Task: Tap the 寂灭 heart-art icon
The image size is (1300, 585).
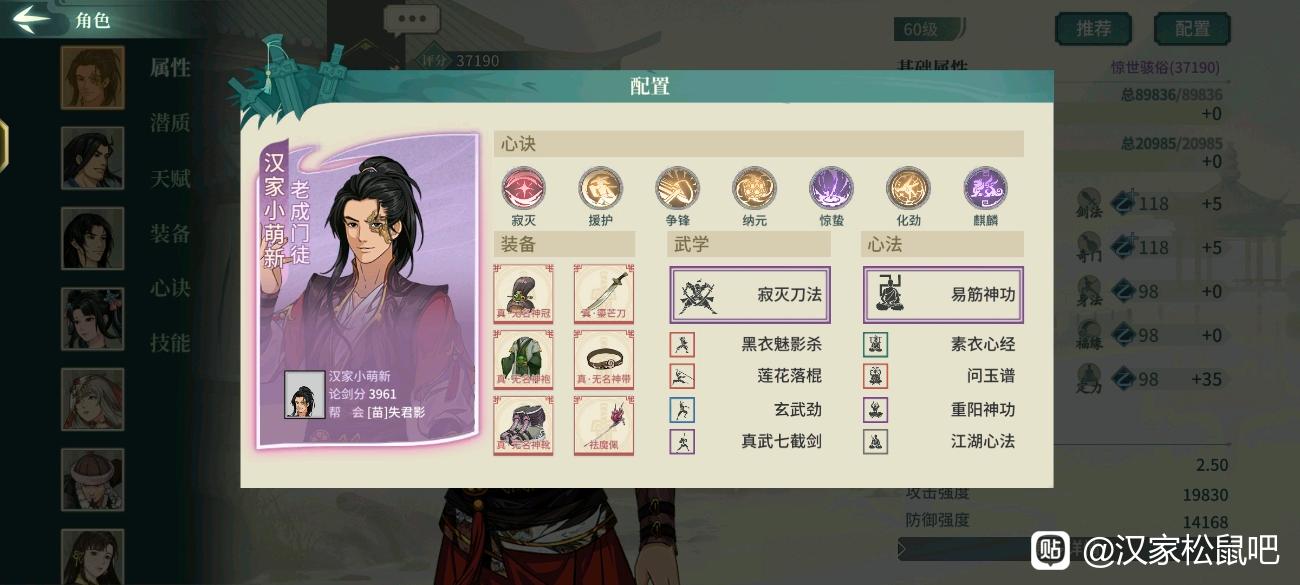Action: coord(523,188)
